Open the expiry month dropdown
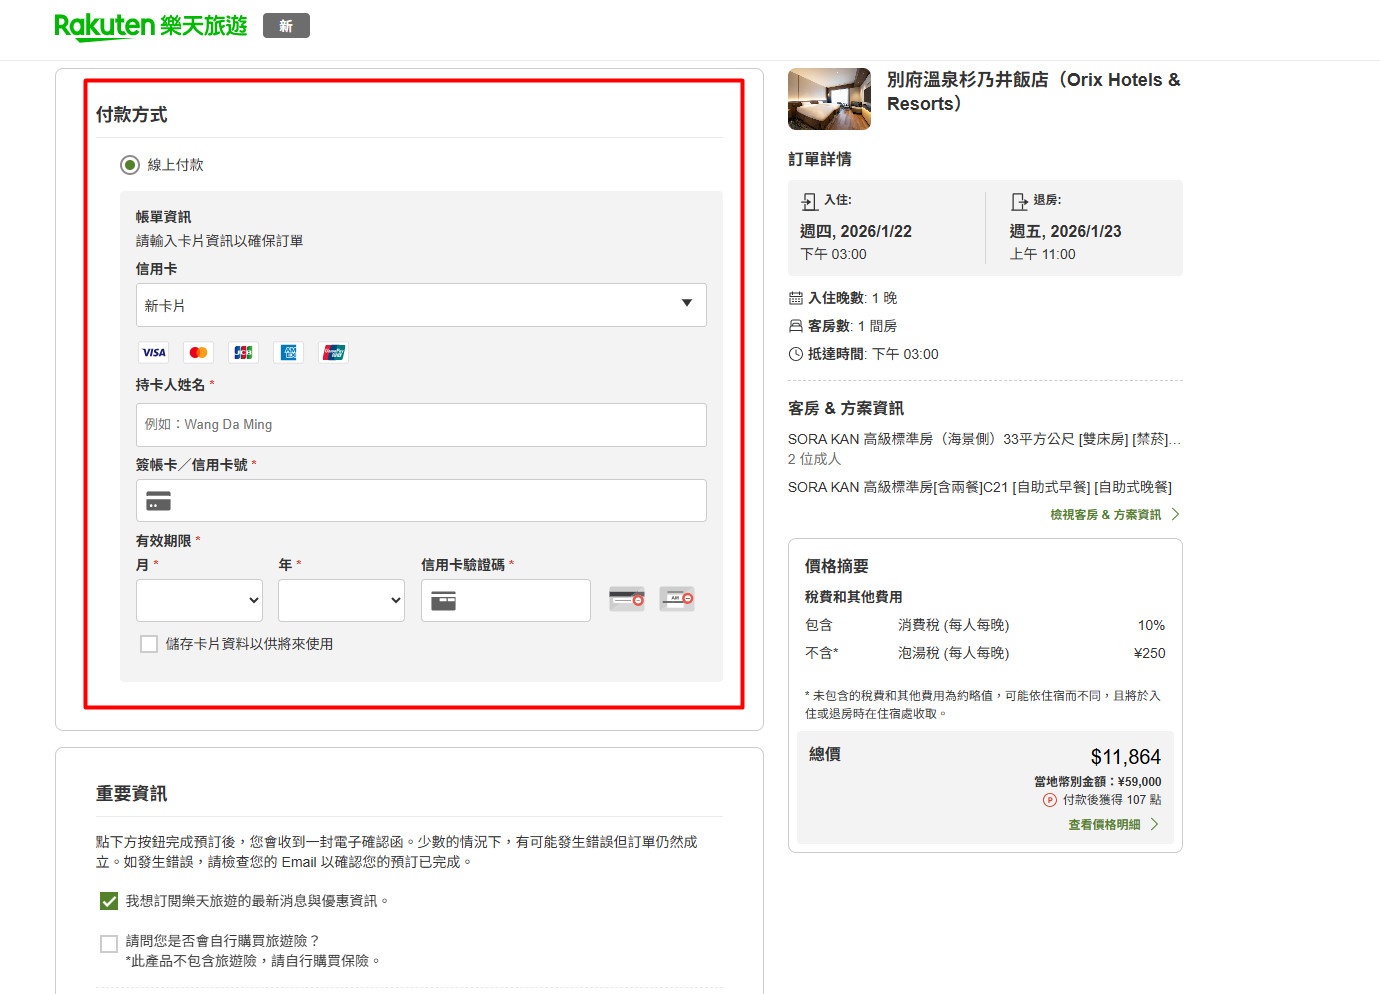Screen dimensions: 1380x994 (x=199, y=600)
